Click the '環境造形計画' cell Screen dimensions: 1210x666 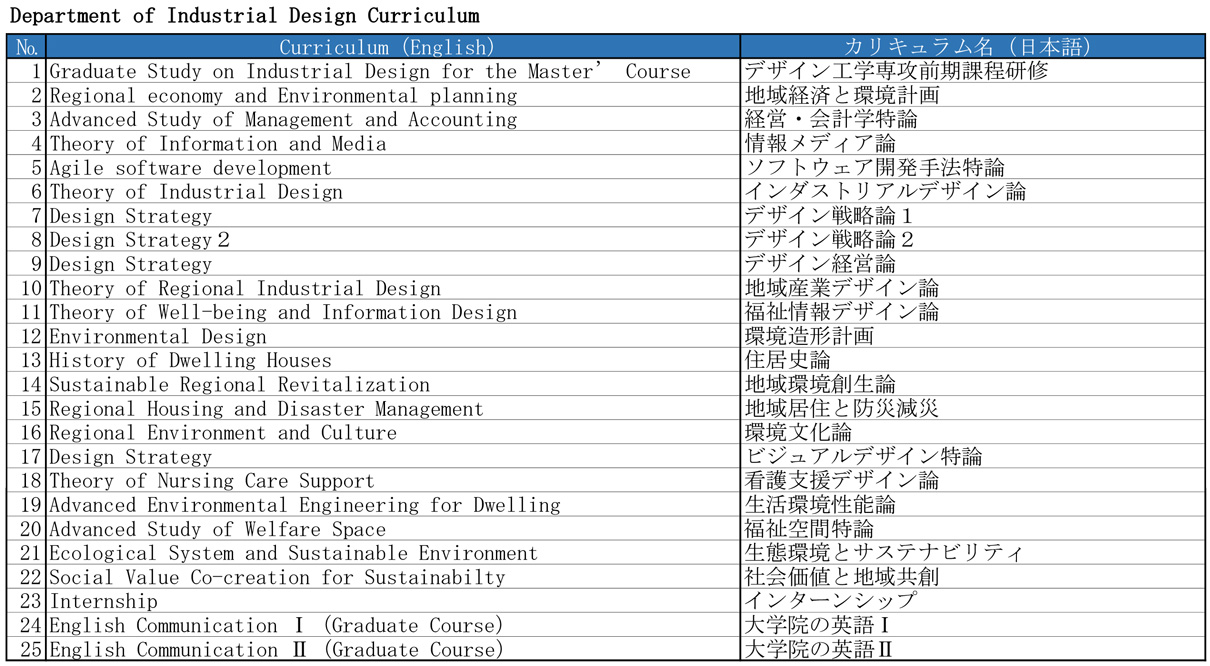point(972,336)
